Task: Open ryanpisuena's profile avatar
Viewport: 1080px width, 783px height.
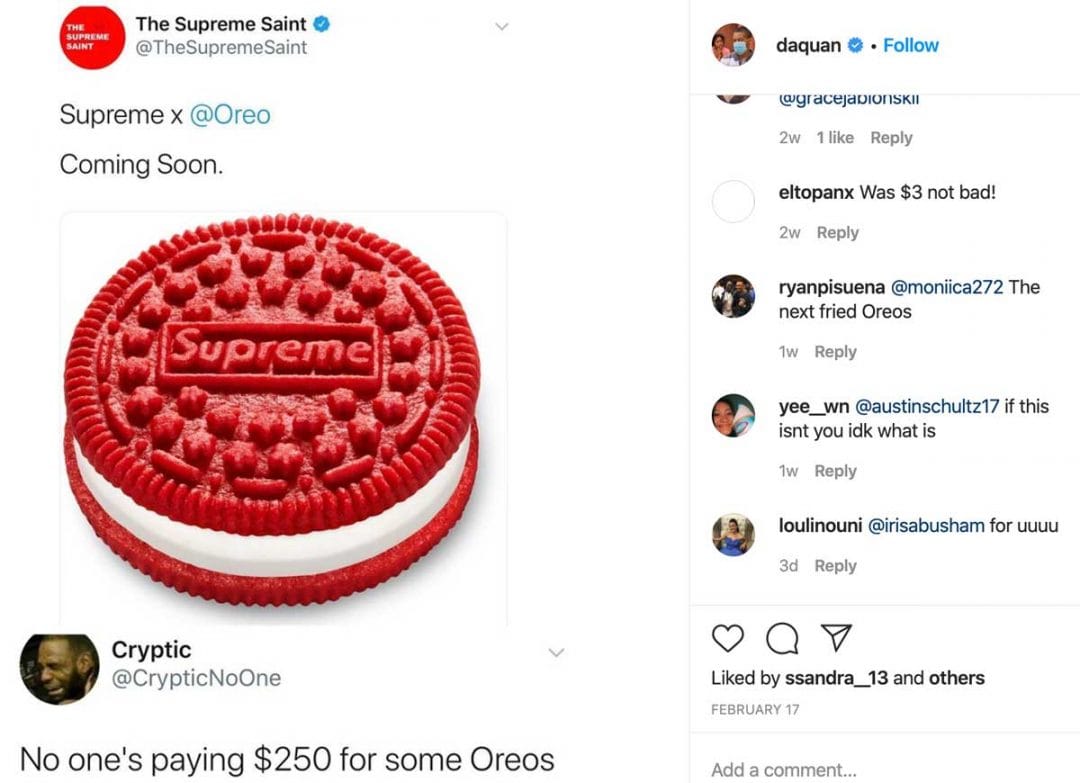Action: [732, 296]
